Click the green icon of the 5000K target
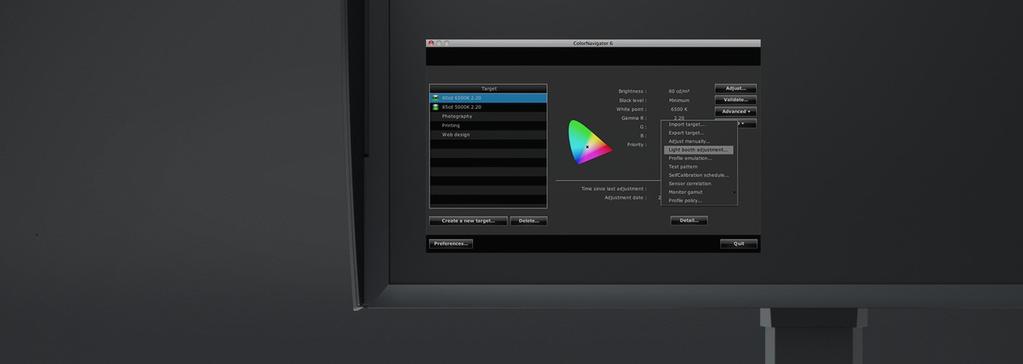 click(435, 107)
